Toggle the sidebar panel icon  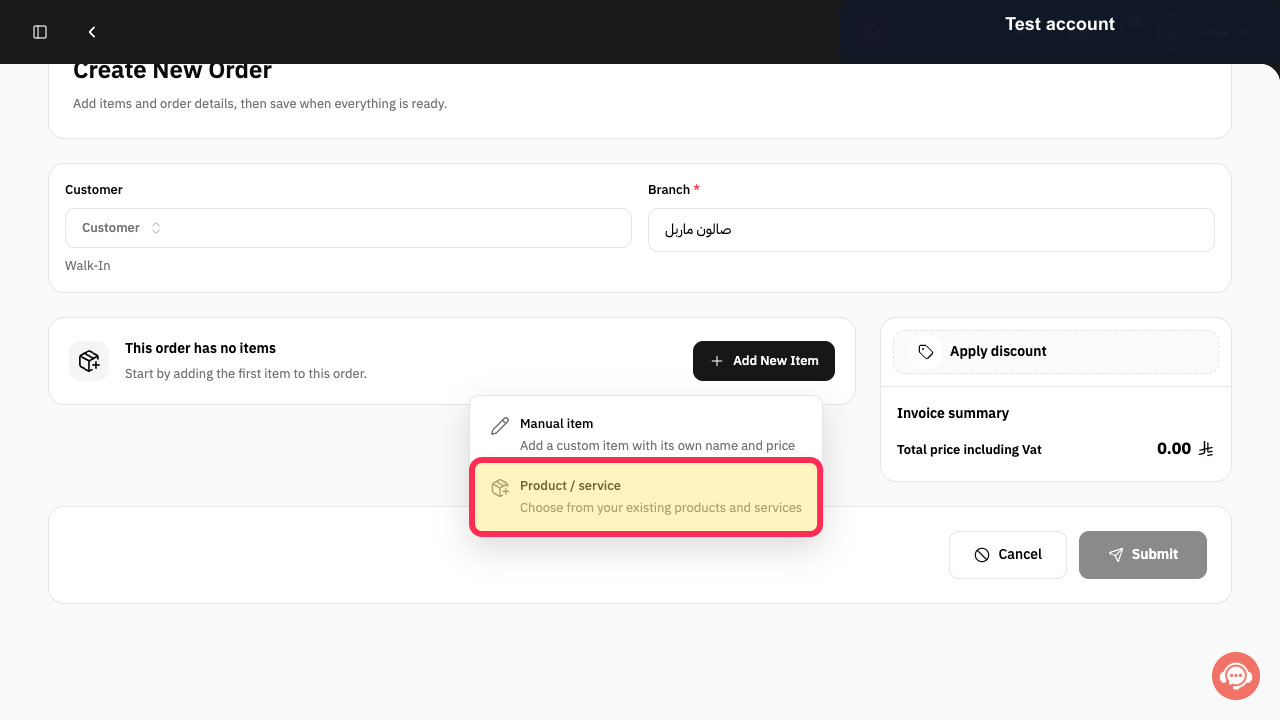coord(40,32)
